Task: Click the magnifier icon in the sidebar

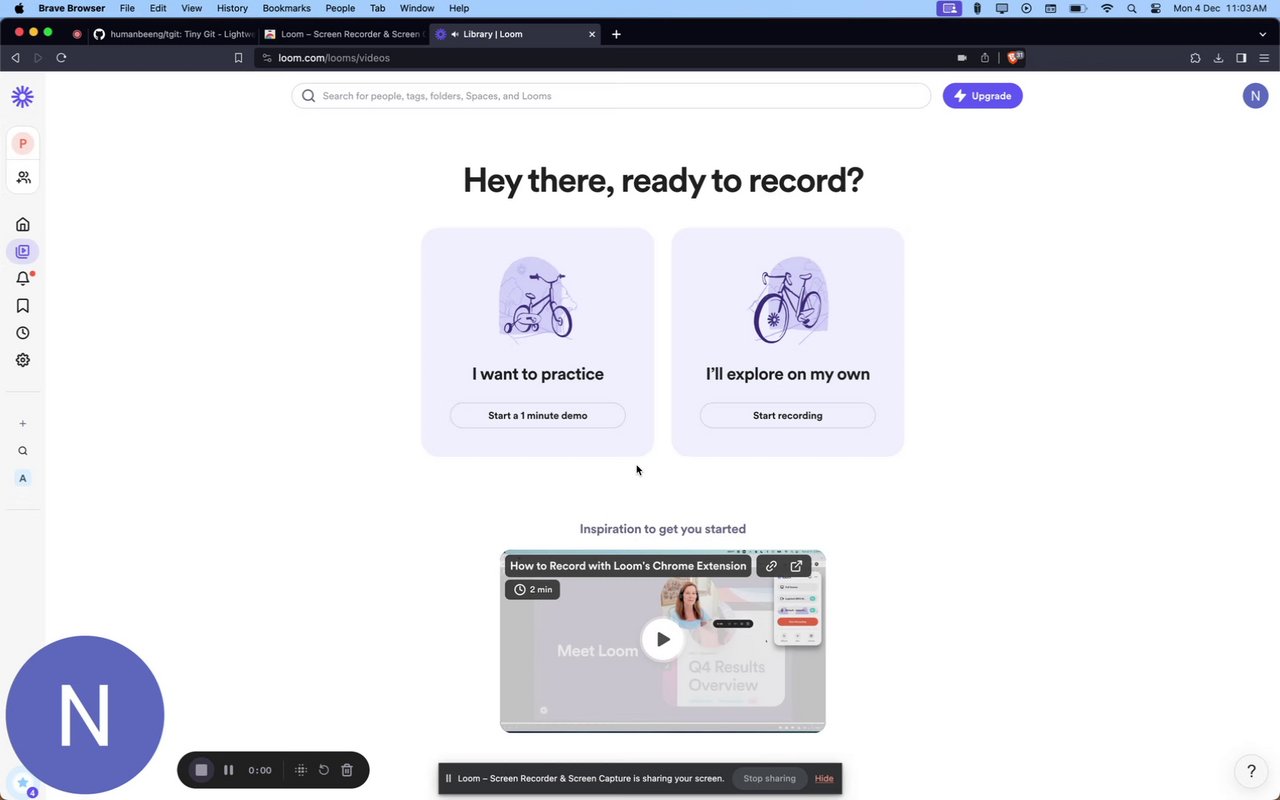Action: point(22,451)
